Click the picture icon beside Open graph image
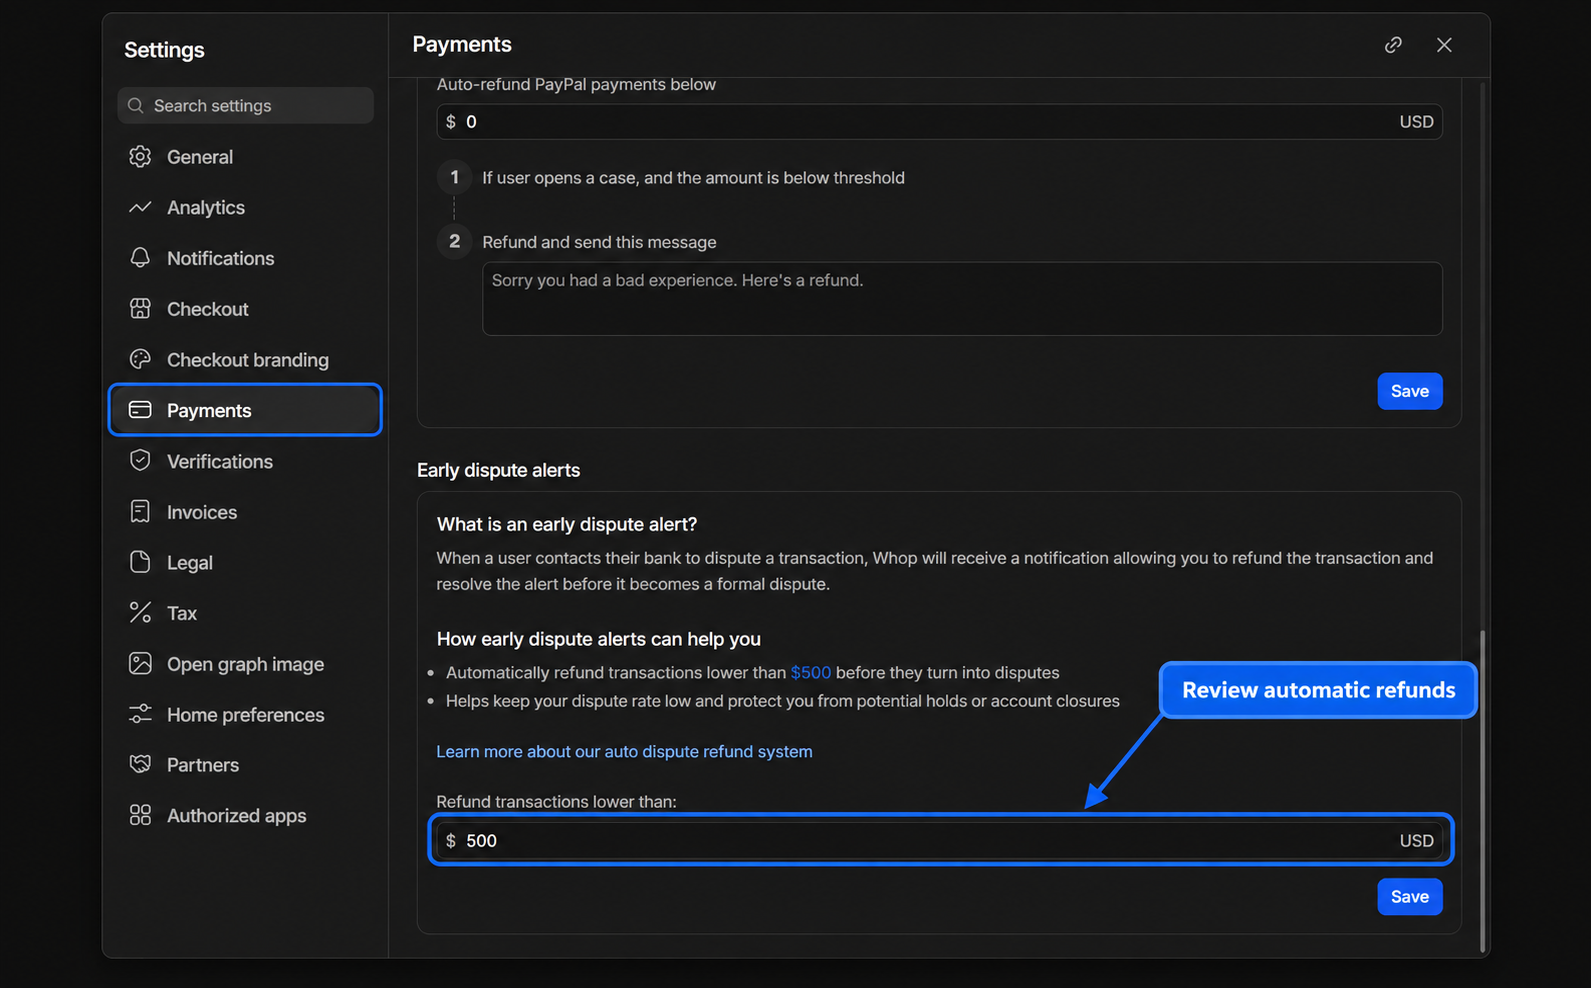Screen dimensions: 1591x988 tap(140, 664)
